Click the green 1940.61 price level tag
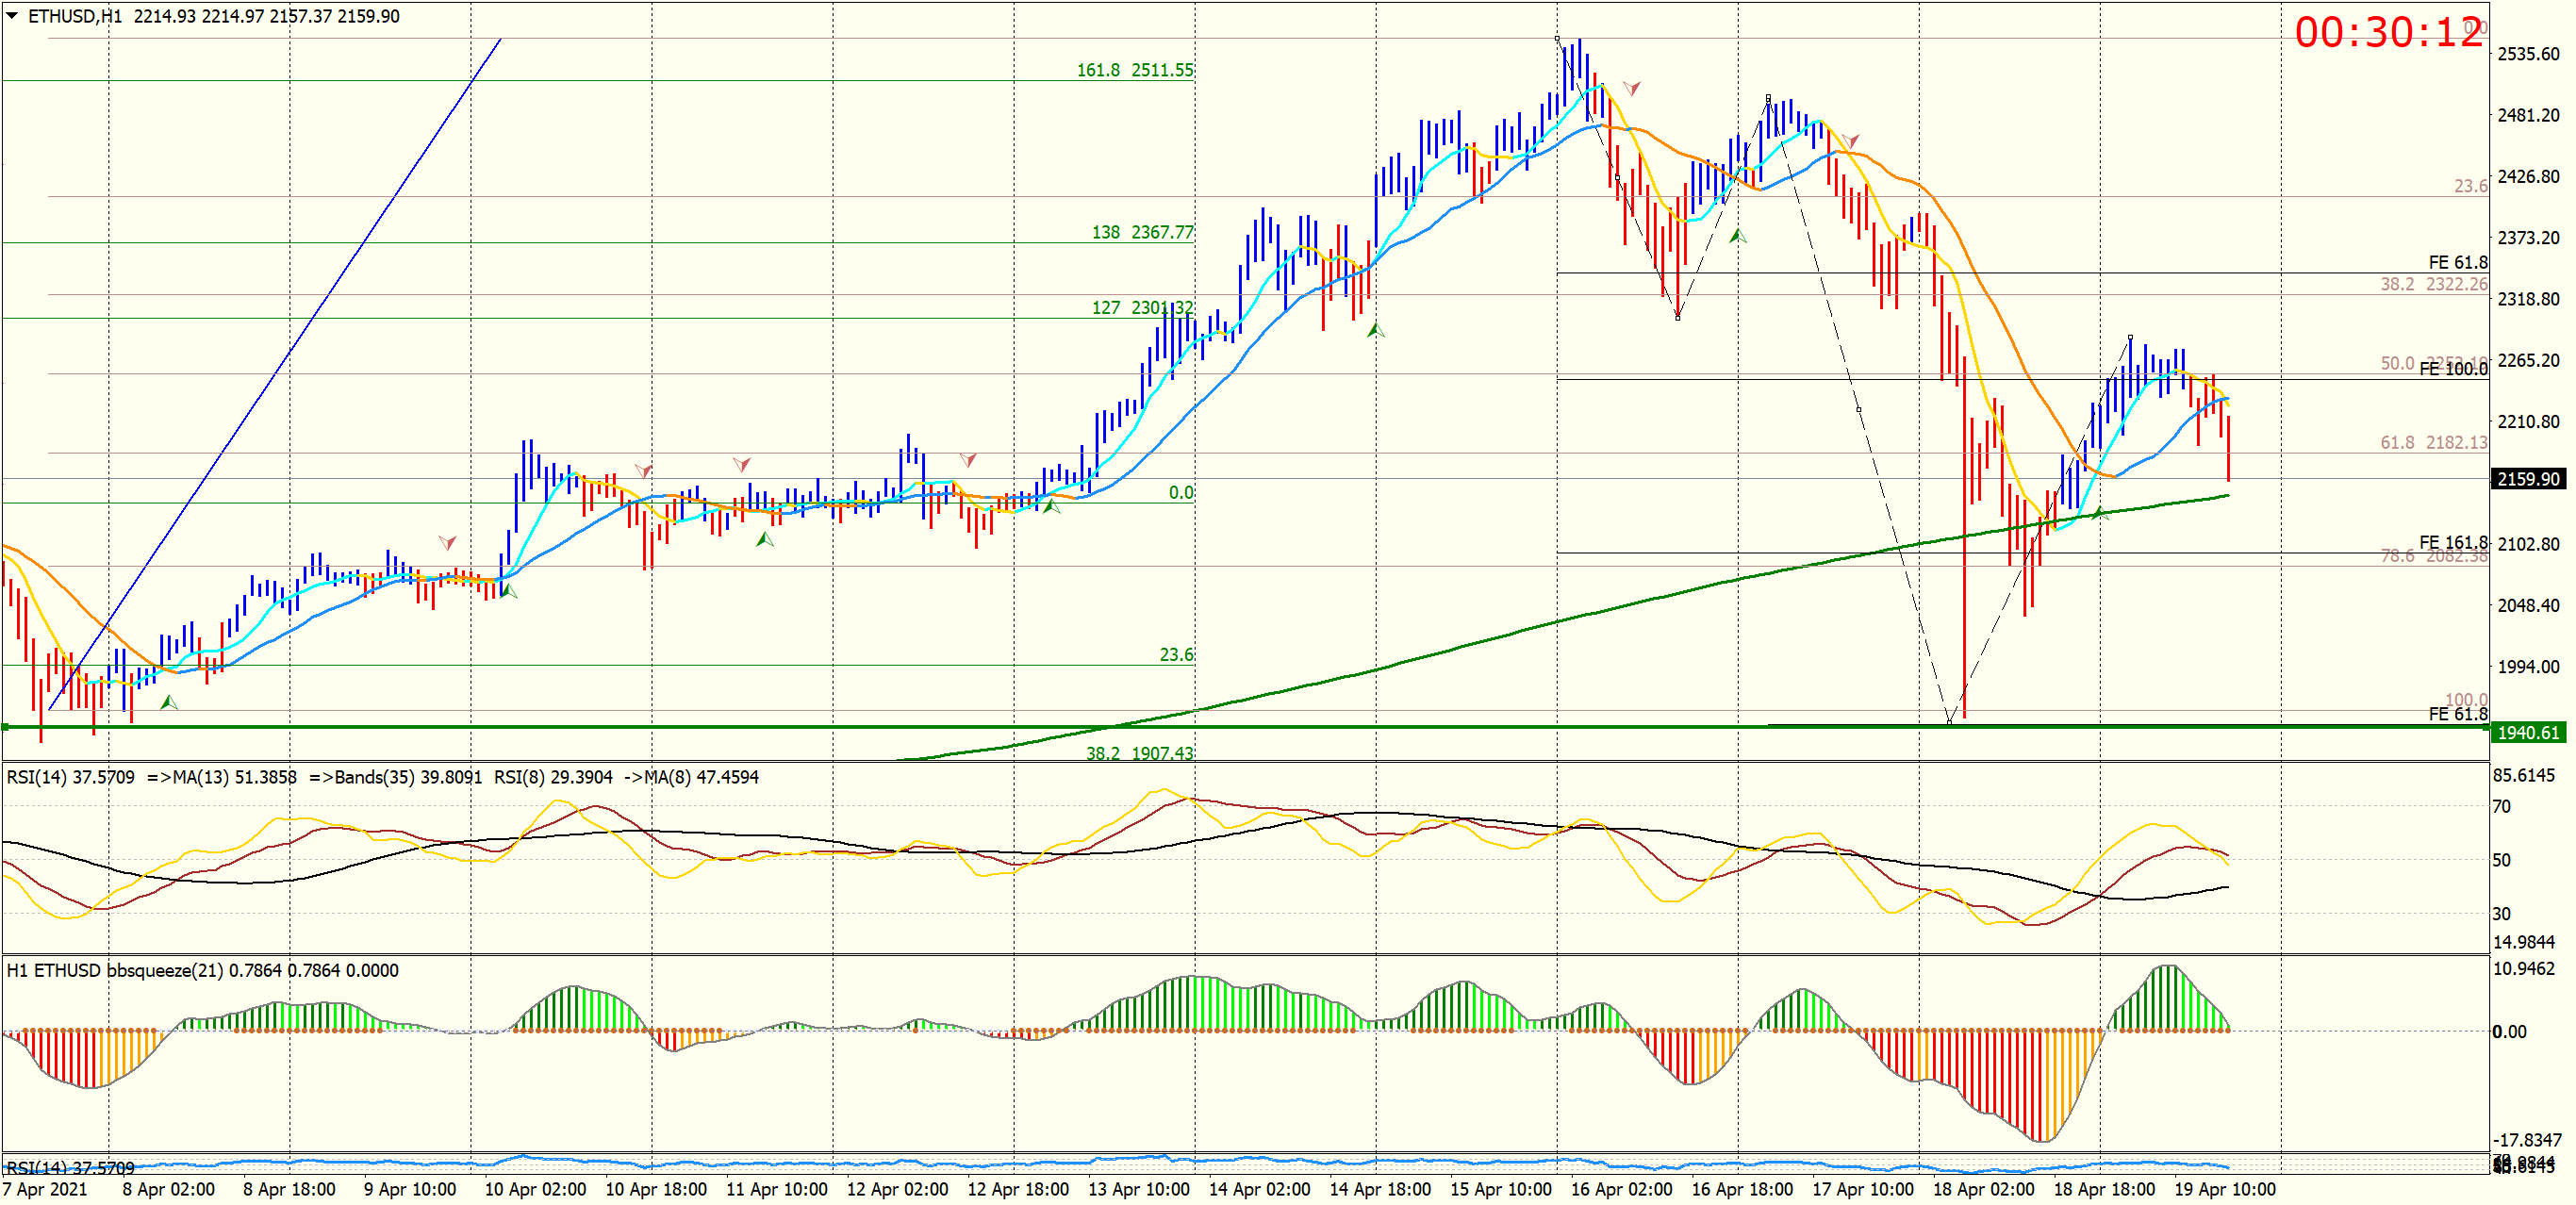Viewport: 2576px width, 1205px height. coord(2527,733)
